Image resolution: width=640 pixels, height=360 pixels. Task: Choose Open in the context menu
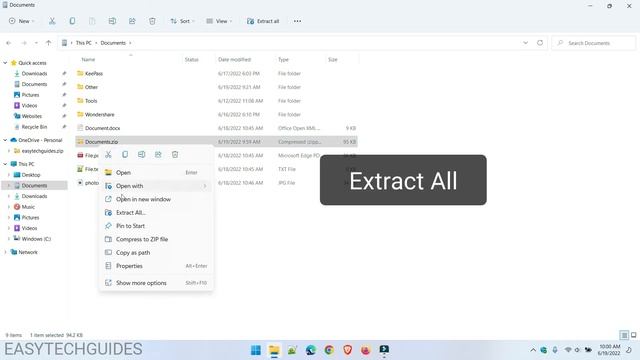pyautogui.click(x=156, y=173)
